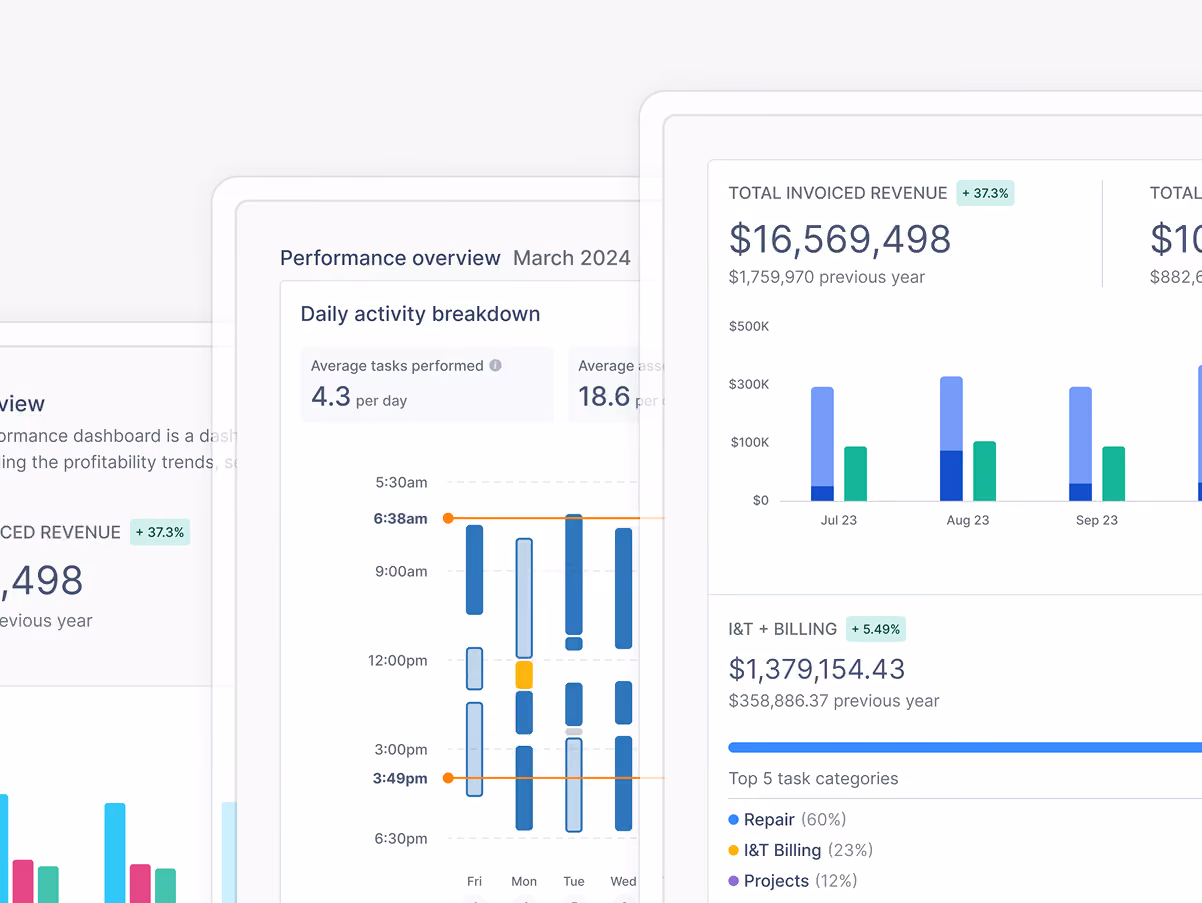Click the +5.49% badge next to I&T + Billing

pos(876,629)
